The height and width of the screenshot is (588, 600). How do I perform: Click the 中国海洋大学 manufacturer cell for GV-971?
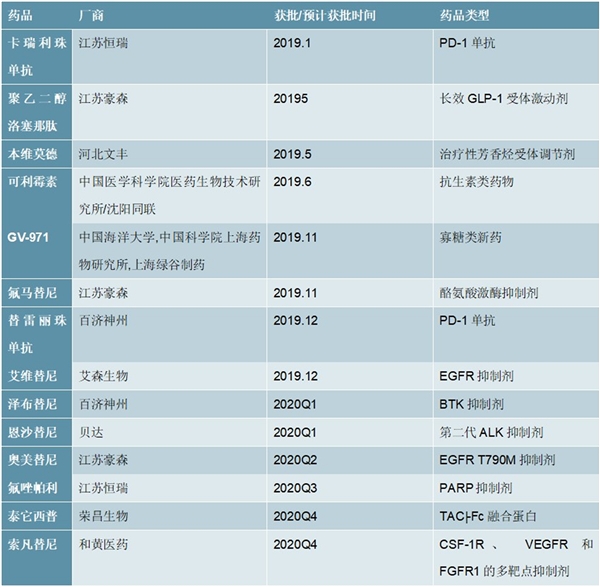click(x=170, y=251)
